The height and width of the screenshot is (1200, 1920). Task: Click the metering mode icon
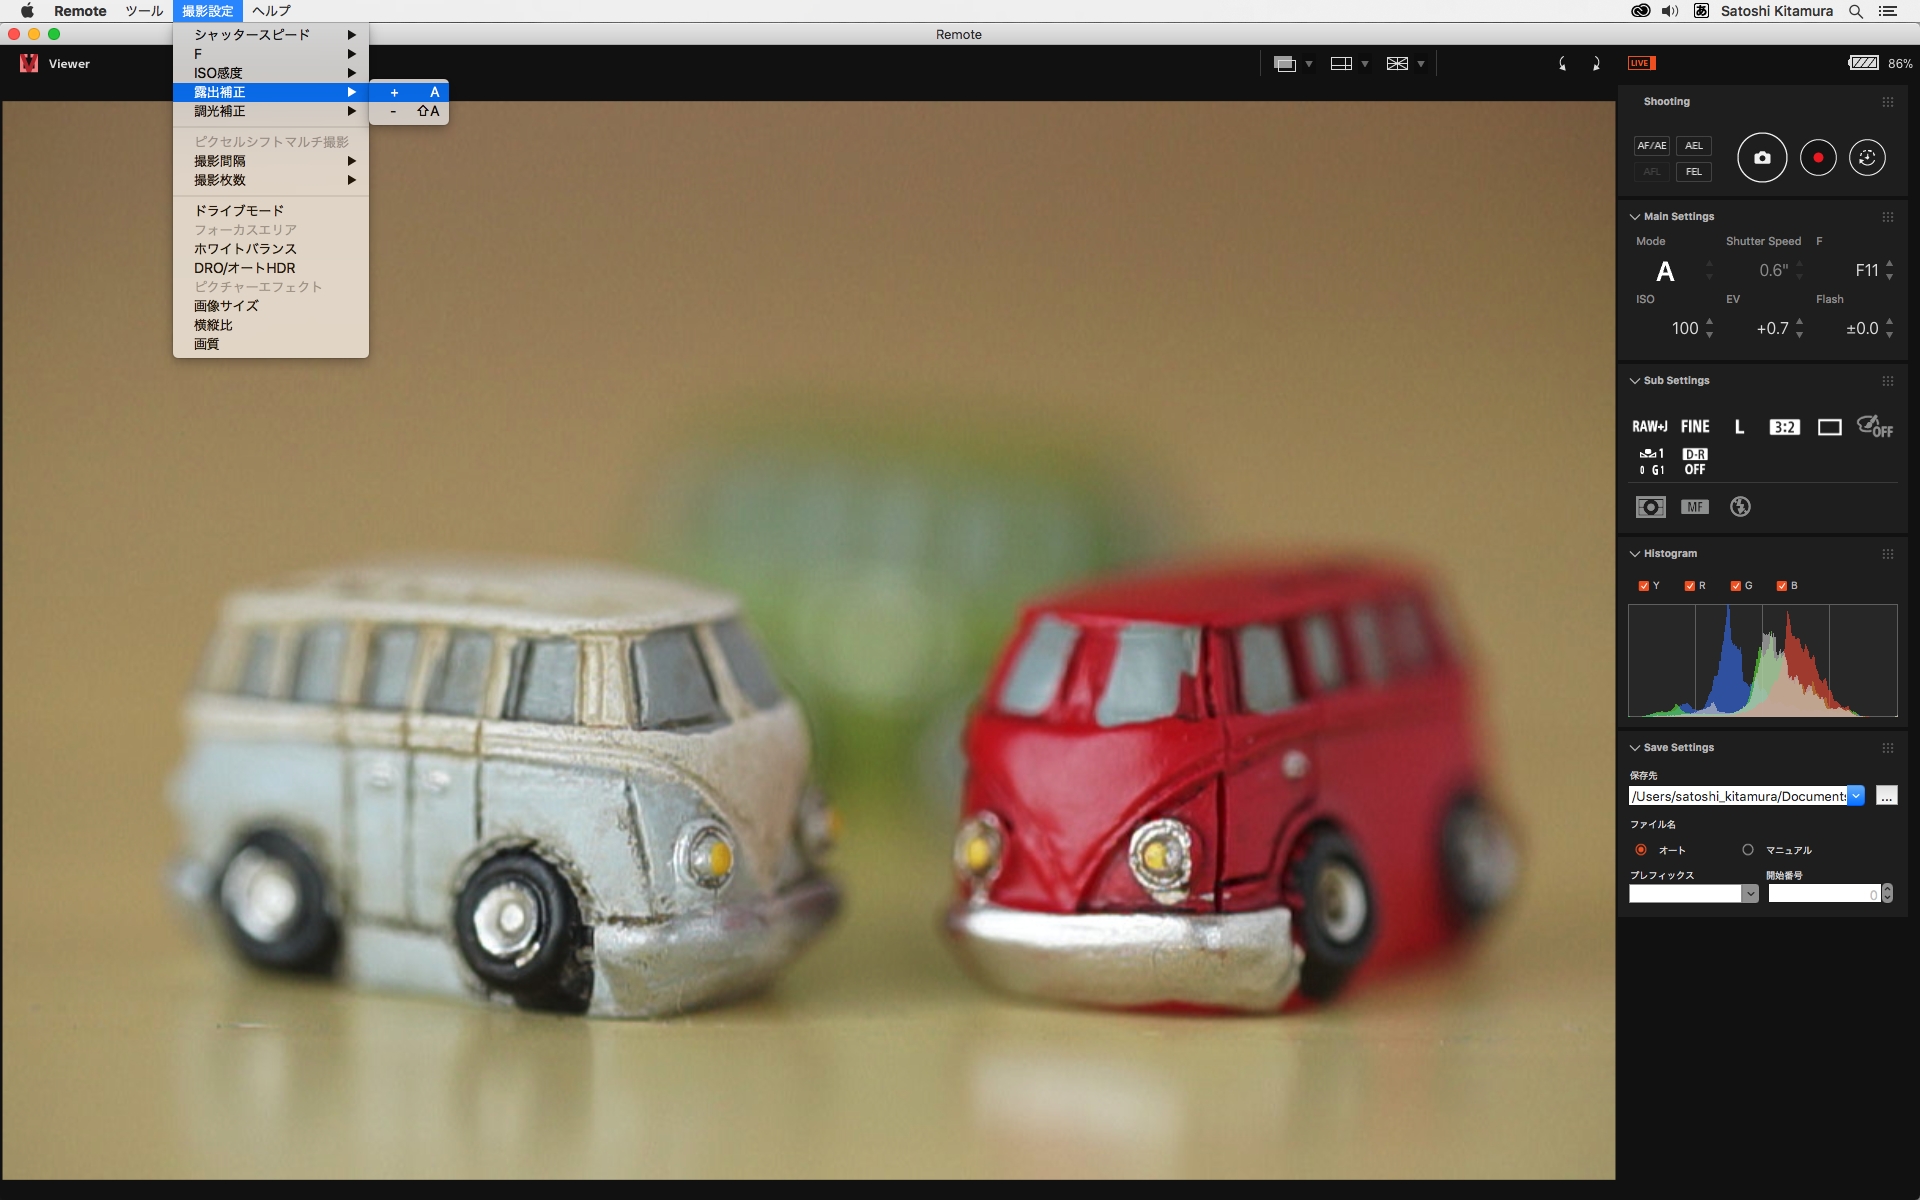(1650, 507)
